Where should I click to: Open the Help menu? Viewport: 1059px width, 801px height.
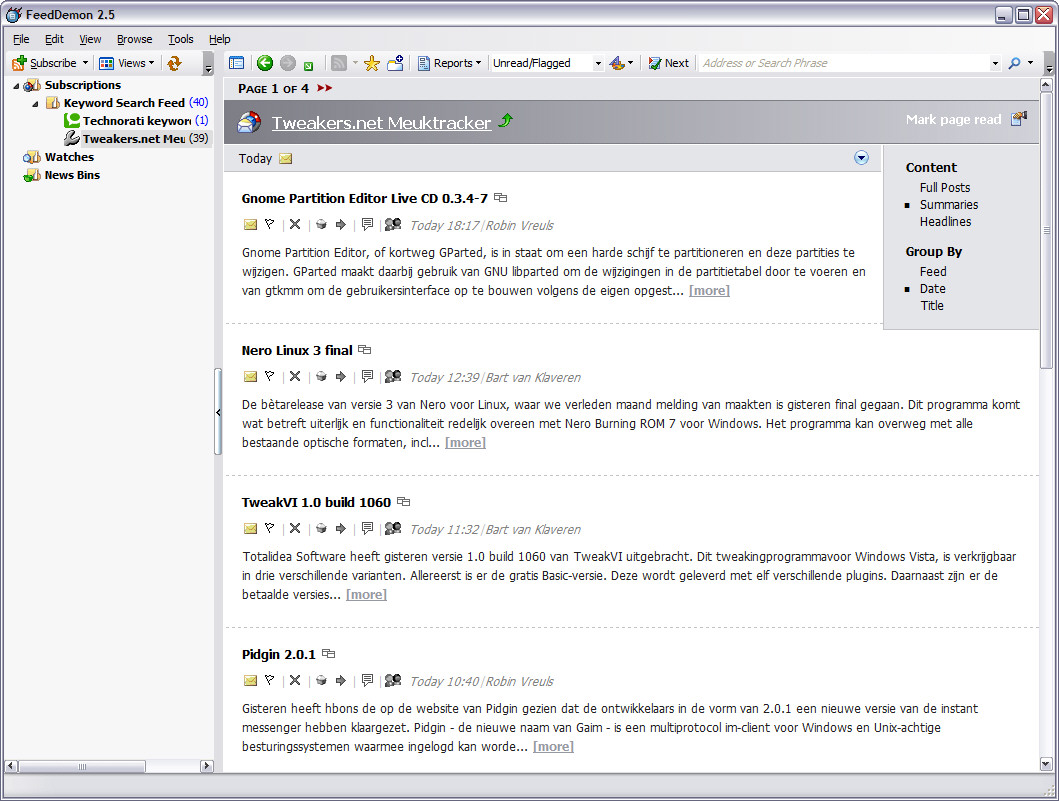[219, 39]
